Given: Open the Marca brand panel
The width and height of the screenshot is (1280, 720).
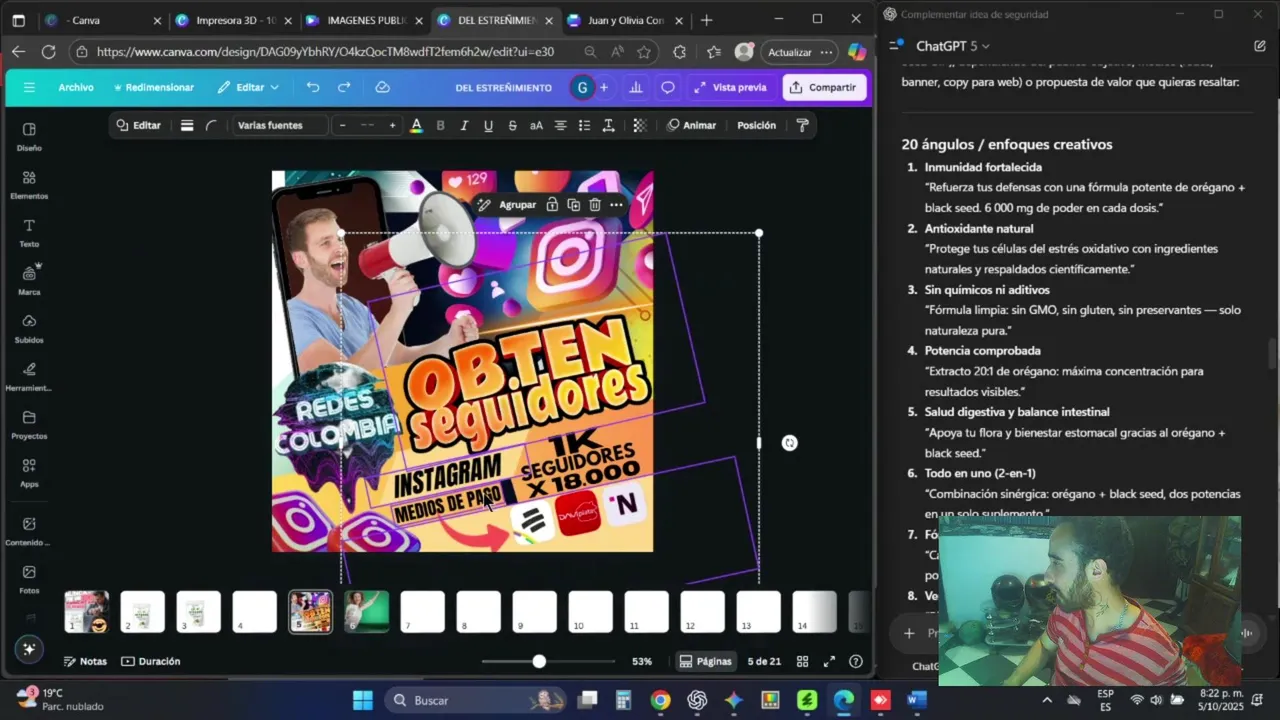Looking at the screenshot, I should pos(29,280).
